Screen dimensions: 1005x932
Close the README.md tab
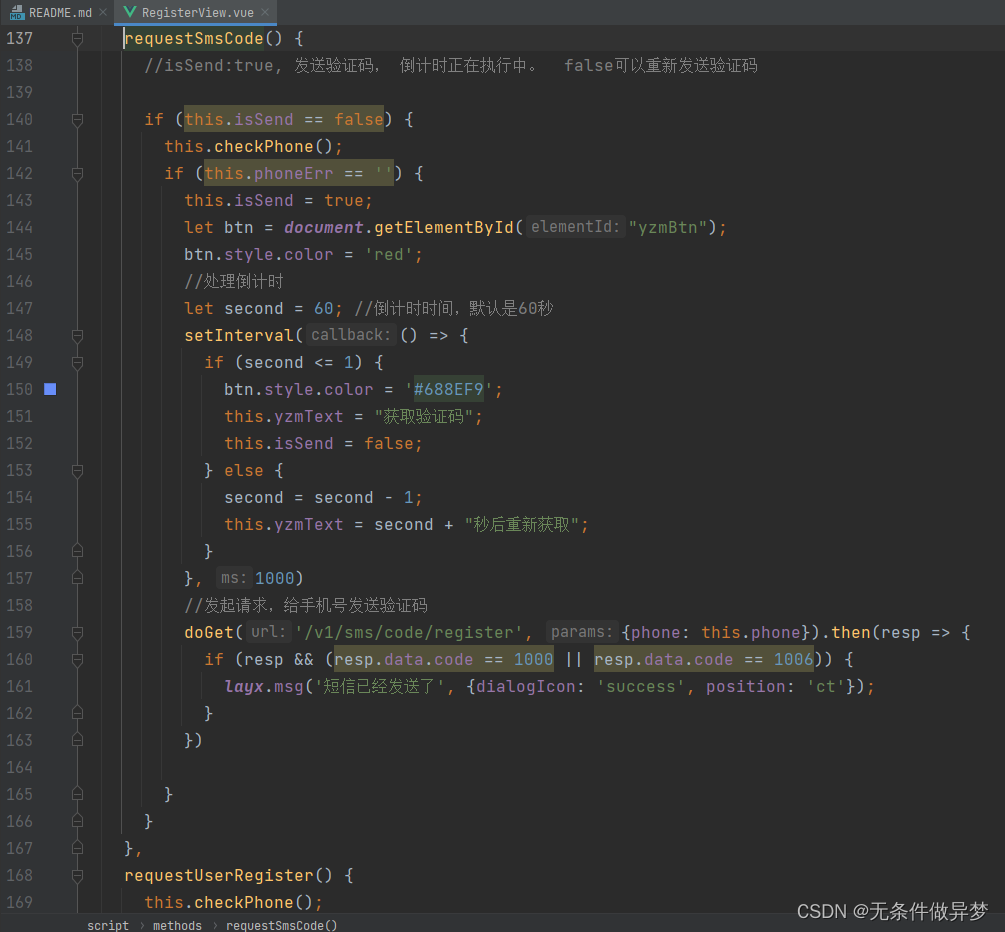pos(103,12)
